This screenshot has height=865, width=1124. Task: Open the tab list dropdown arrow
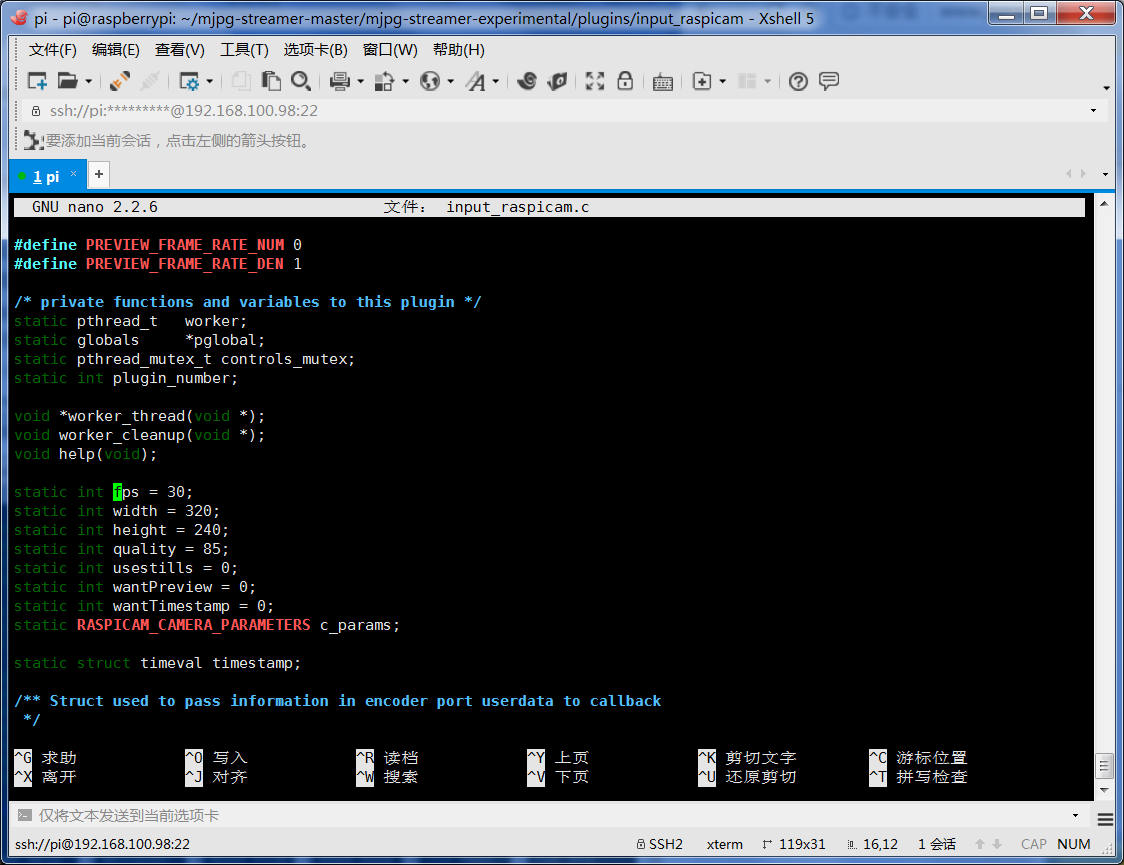coord(1105,174)
